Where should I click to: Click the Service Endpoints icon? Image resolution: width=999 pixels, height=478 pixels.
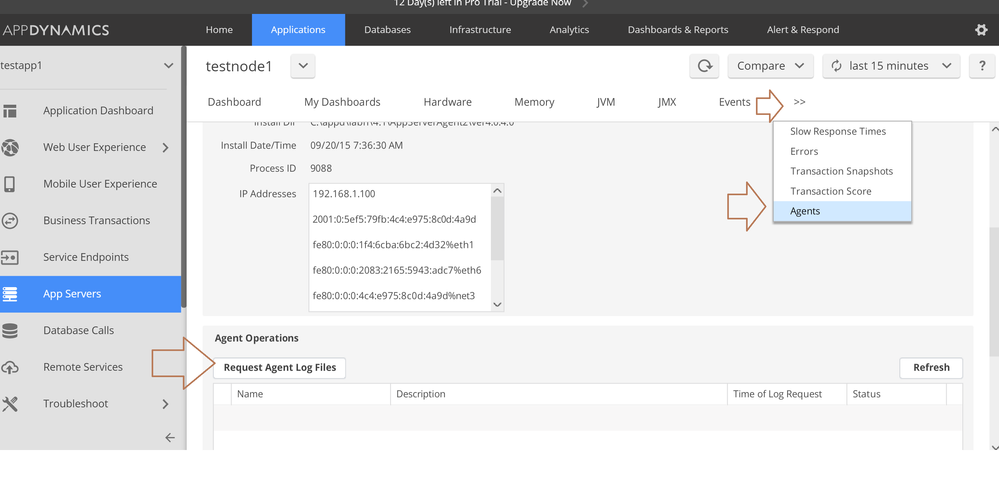(x=10, y=257)
